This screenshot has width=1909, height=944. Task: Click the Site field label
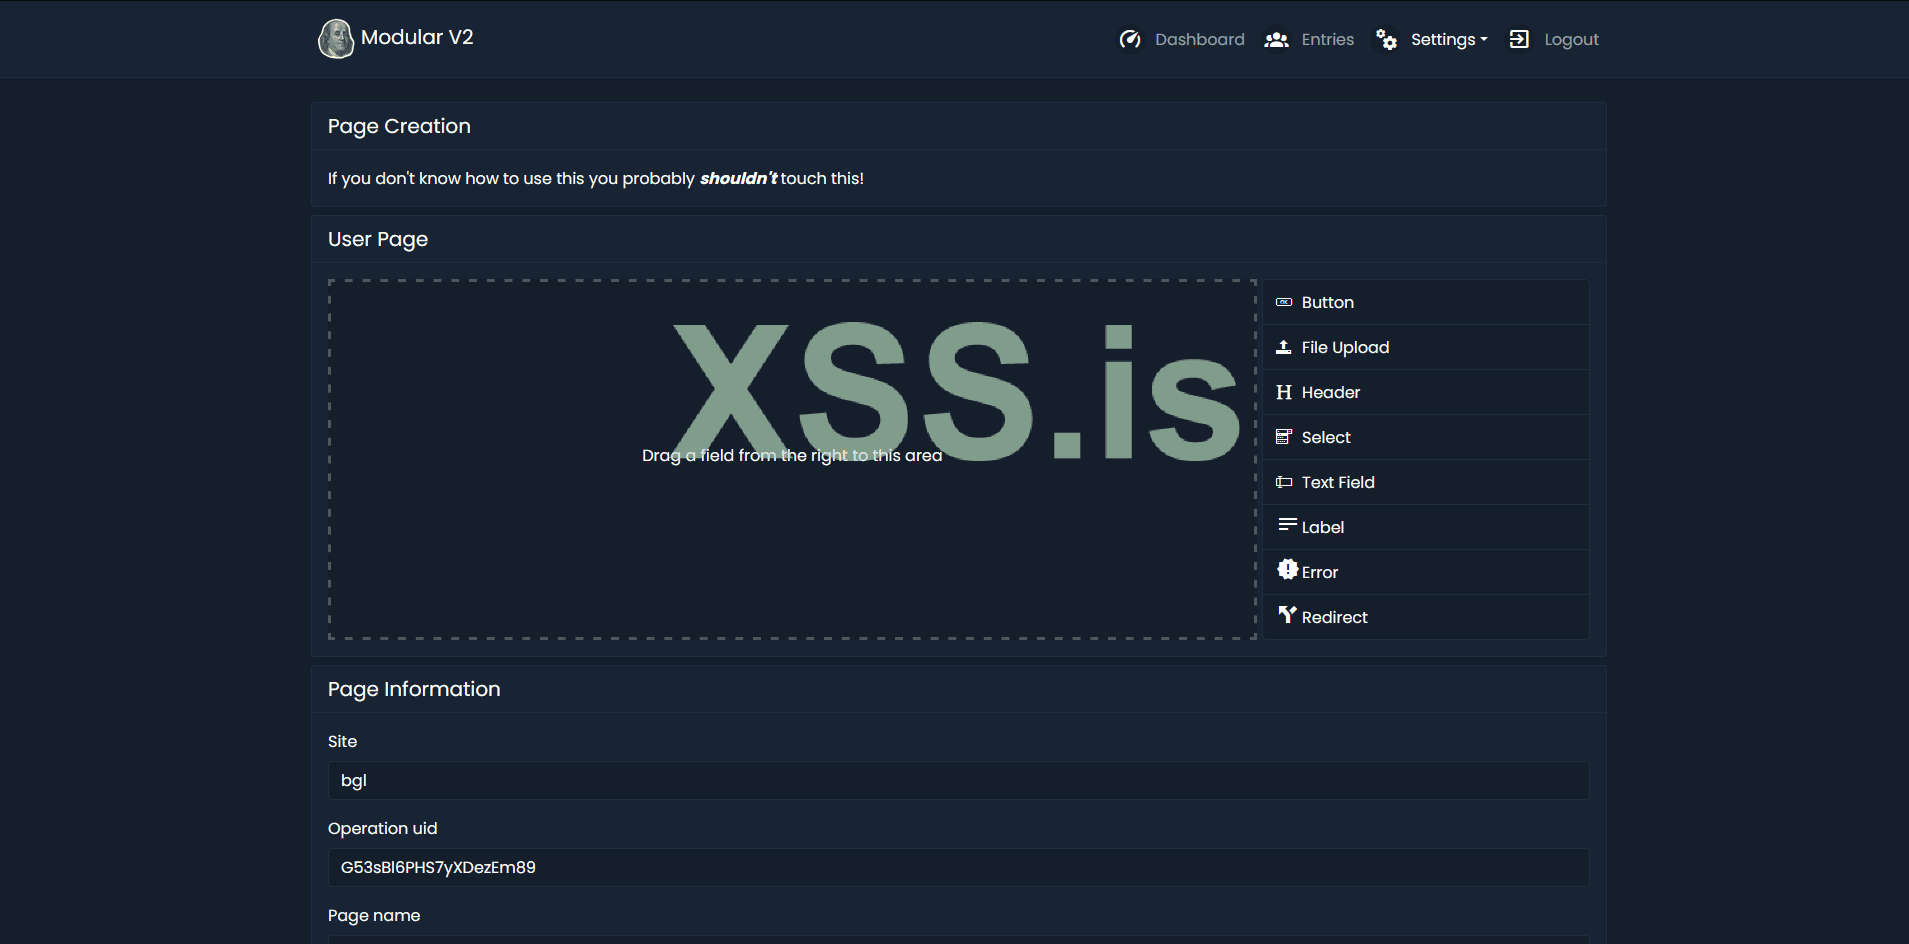point(342,741)
